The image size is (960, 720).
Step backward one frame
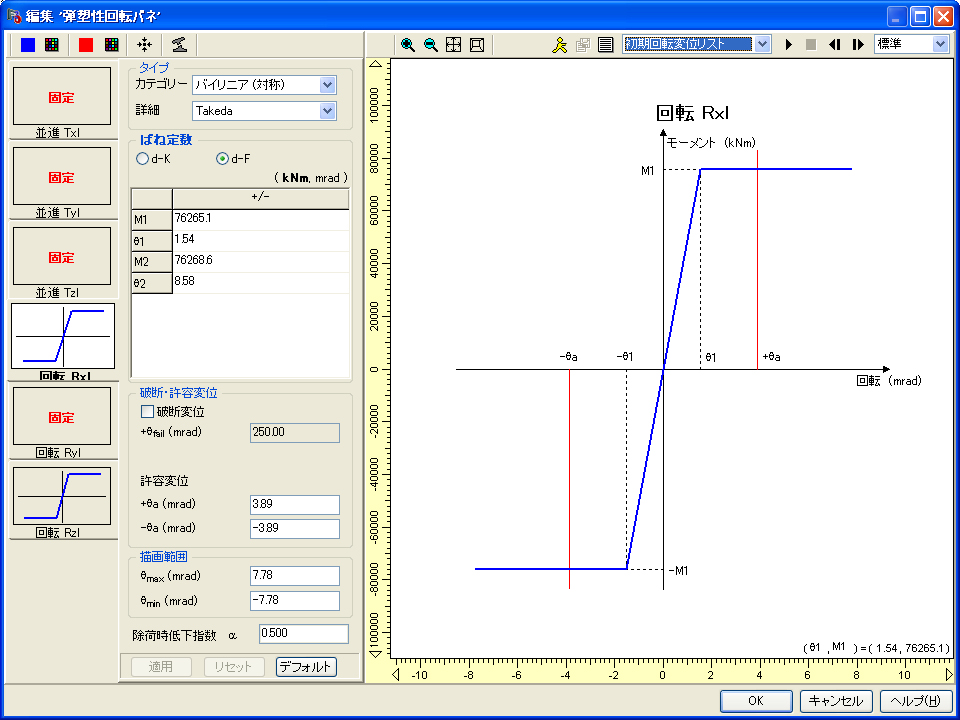pyautogui.click(x=834, y=45)
